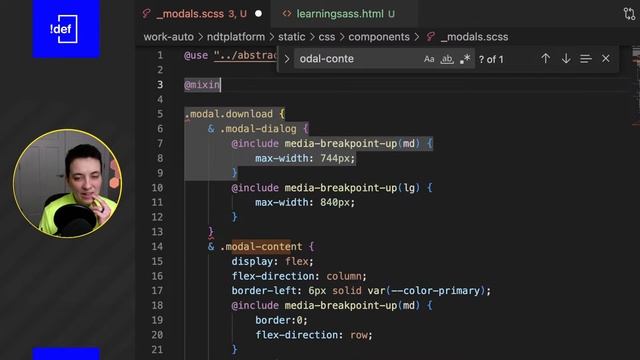Click flex-direction: column declaration
The height and width of the screenshot is (360, 640).
pyautogui.click(x=299, y=276)
